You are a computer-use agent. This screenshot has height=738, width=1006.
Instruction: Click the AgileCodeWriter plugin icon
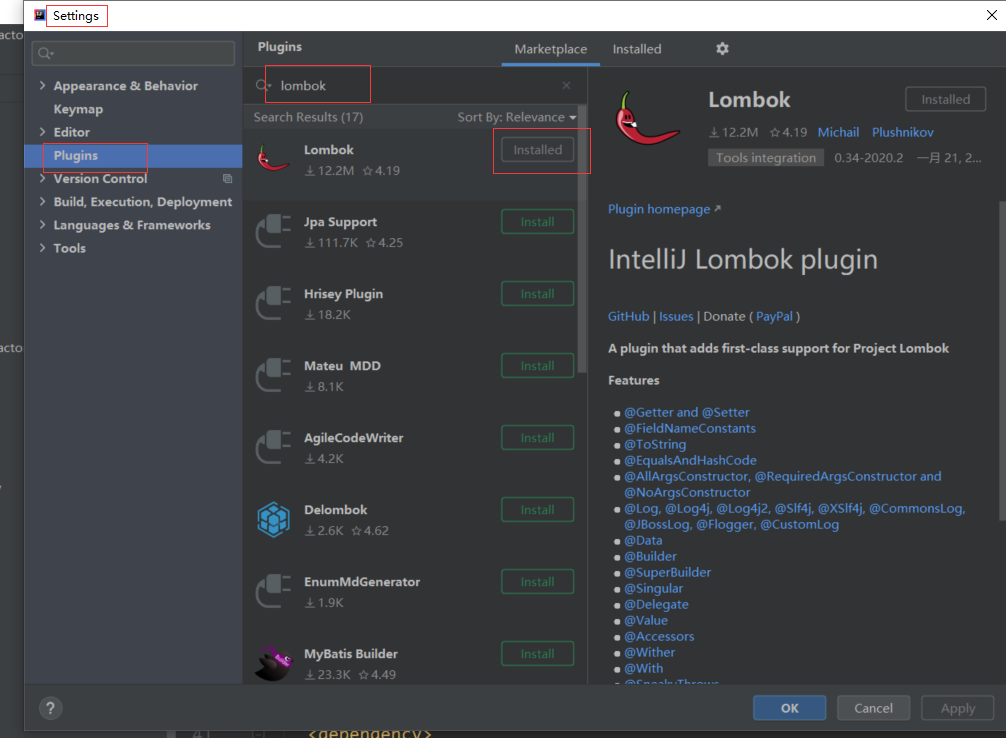(273, 447)
